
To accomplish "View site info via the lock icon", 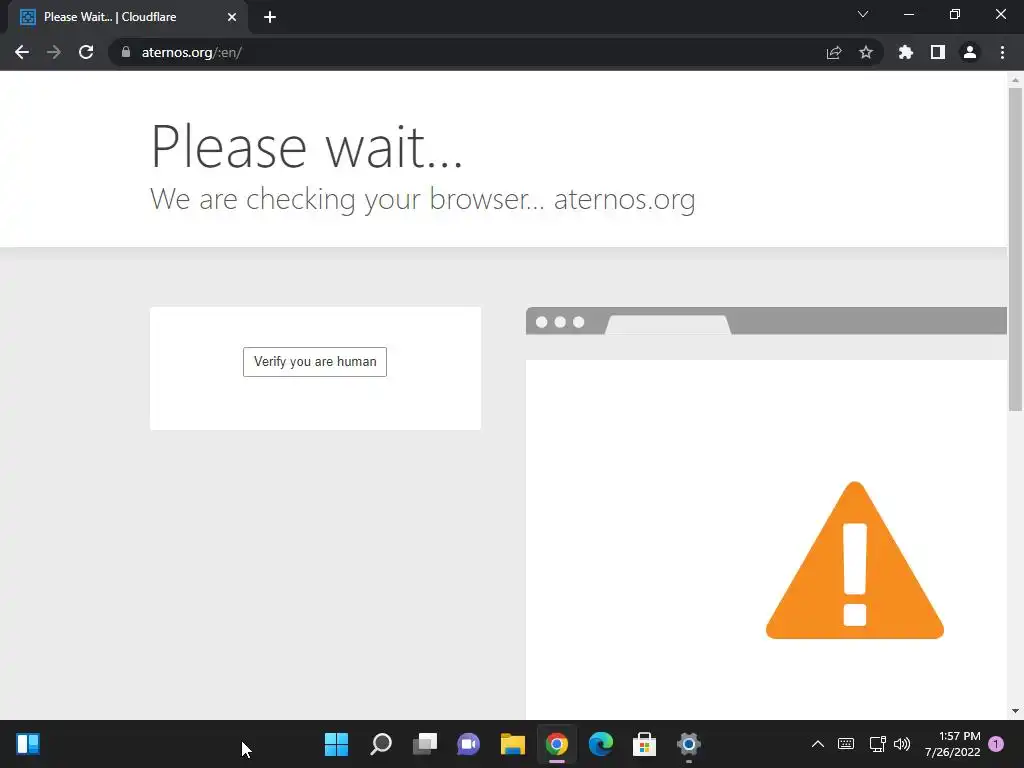I will [x=126, y=52].
